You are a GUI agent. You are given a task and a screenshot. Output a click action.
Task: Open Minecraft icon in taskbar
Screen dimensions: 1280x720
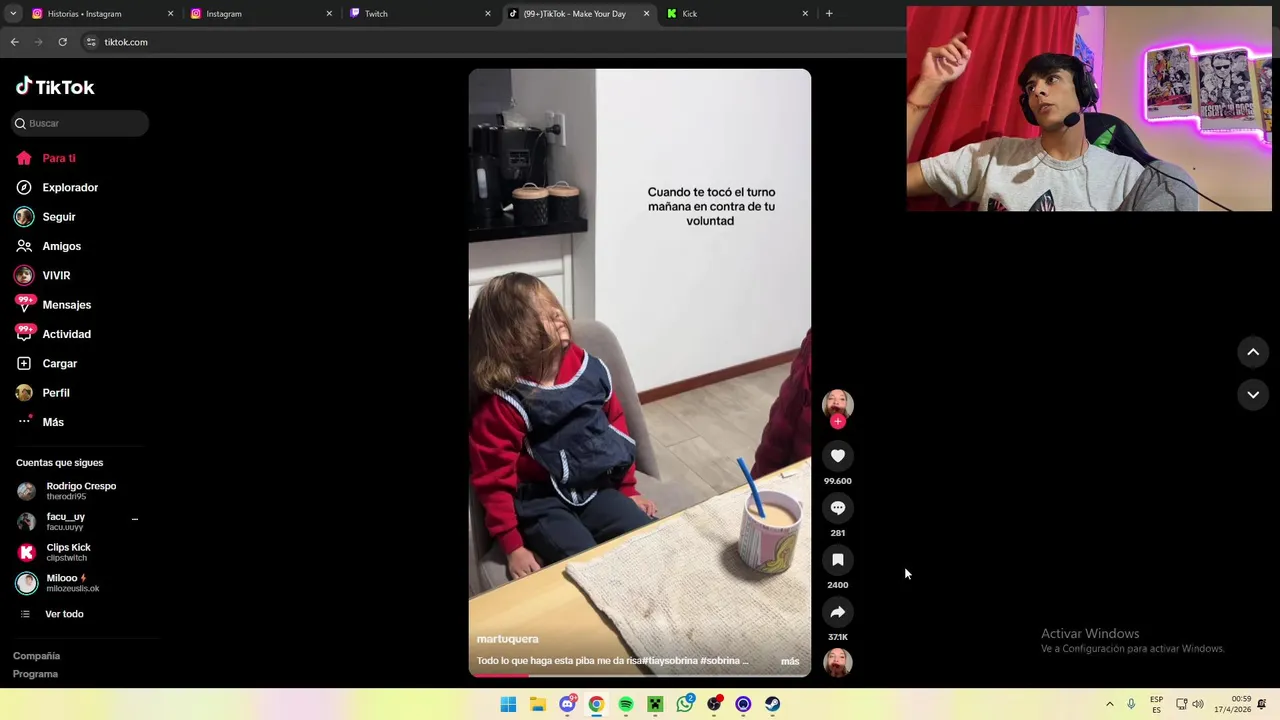pos(655,704)
